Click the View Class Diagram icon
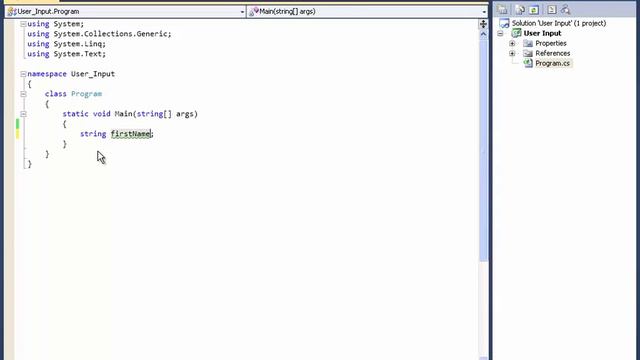 point(565,9)
